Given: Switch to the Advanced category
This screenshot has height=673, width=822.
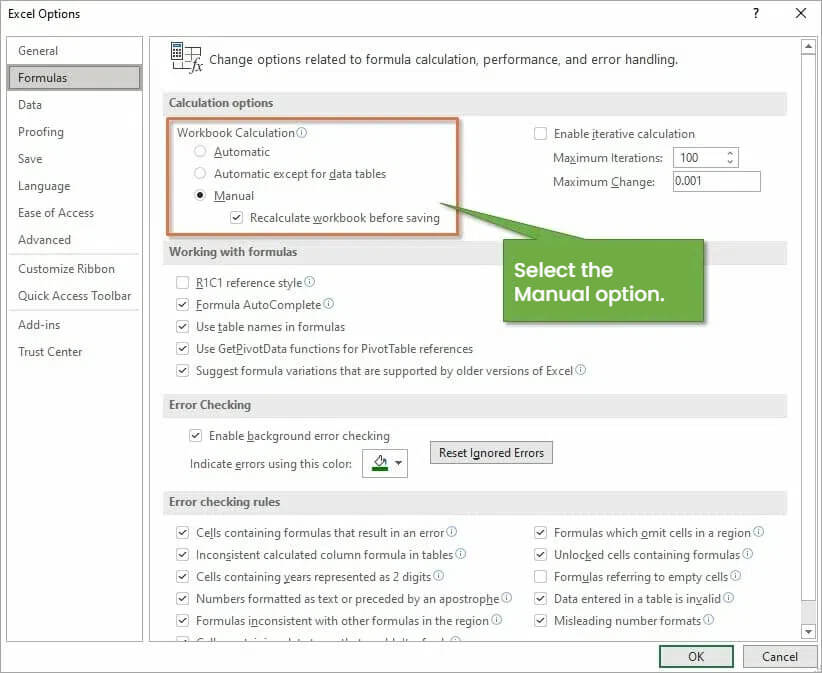Looking at the screenshot, I should [x=44, y=240].
